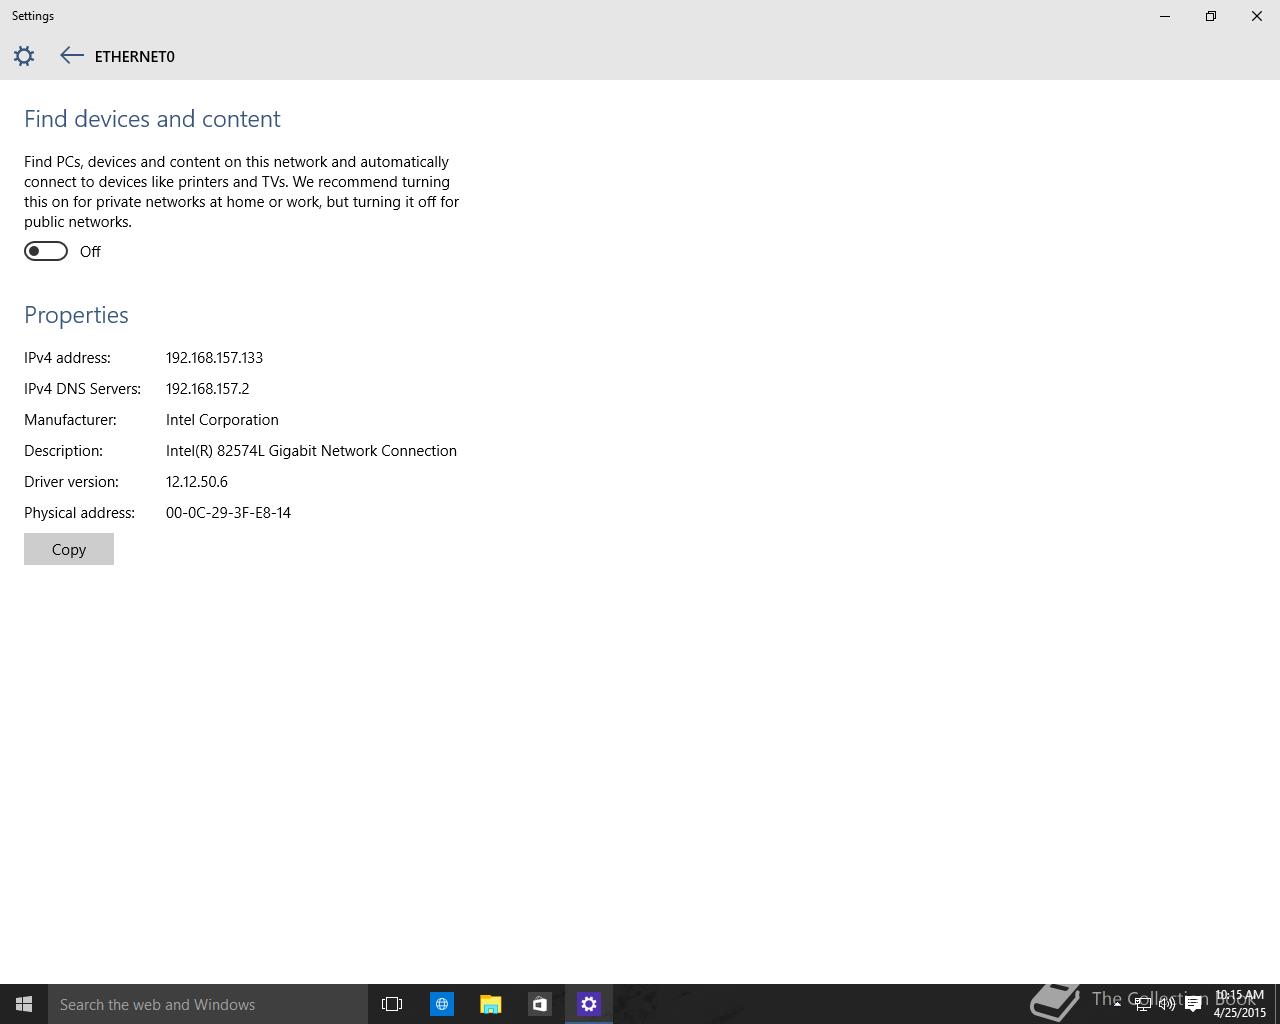Open Task View from the taskbar
The height and width of the screenshot is (1024, 1280).
click(392, 1004)
